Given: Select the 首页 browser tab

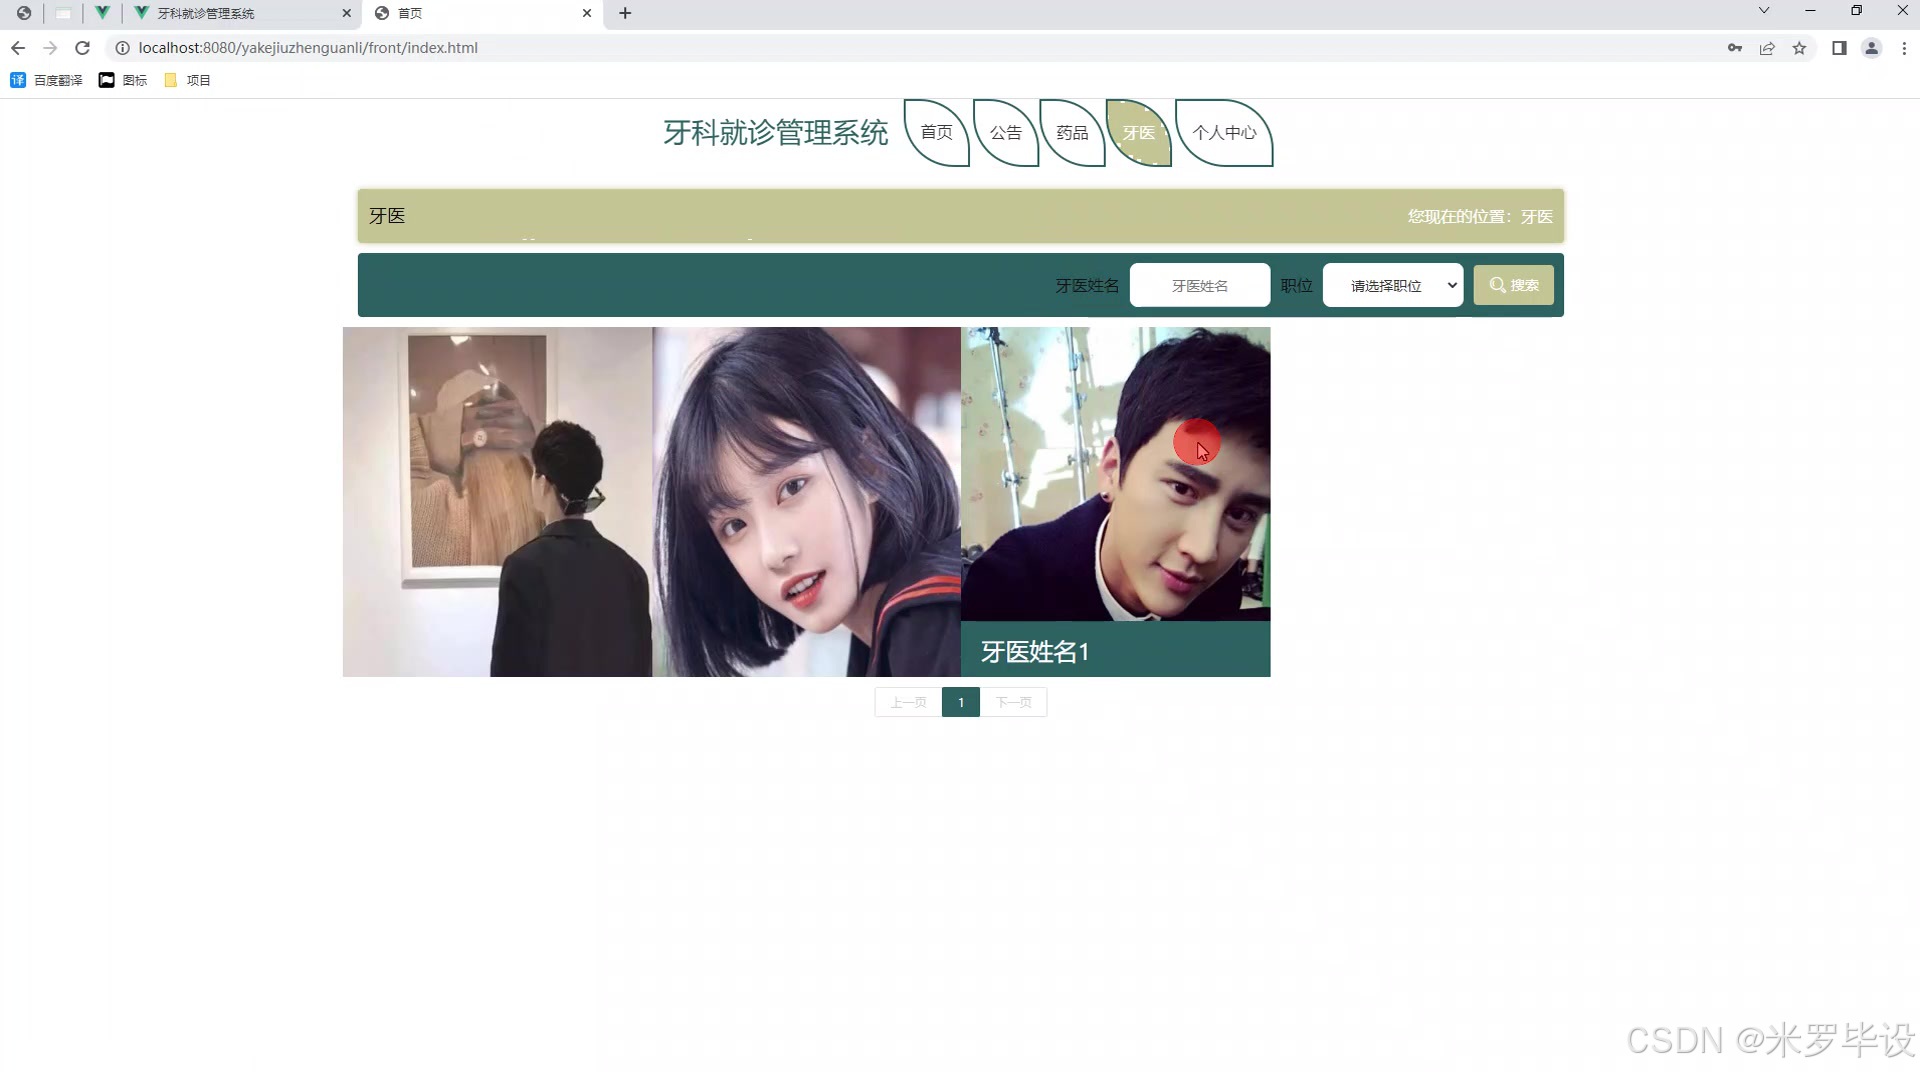Looking at the screenshot, I should (482, 13).
